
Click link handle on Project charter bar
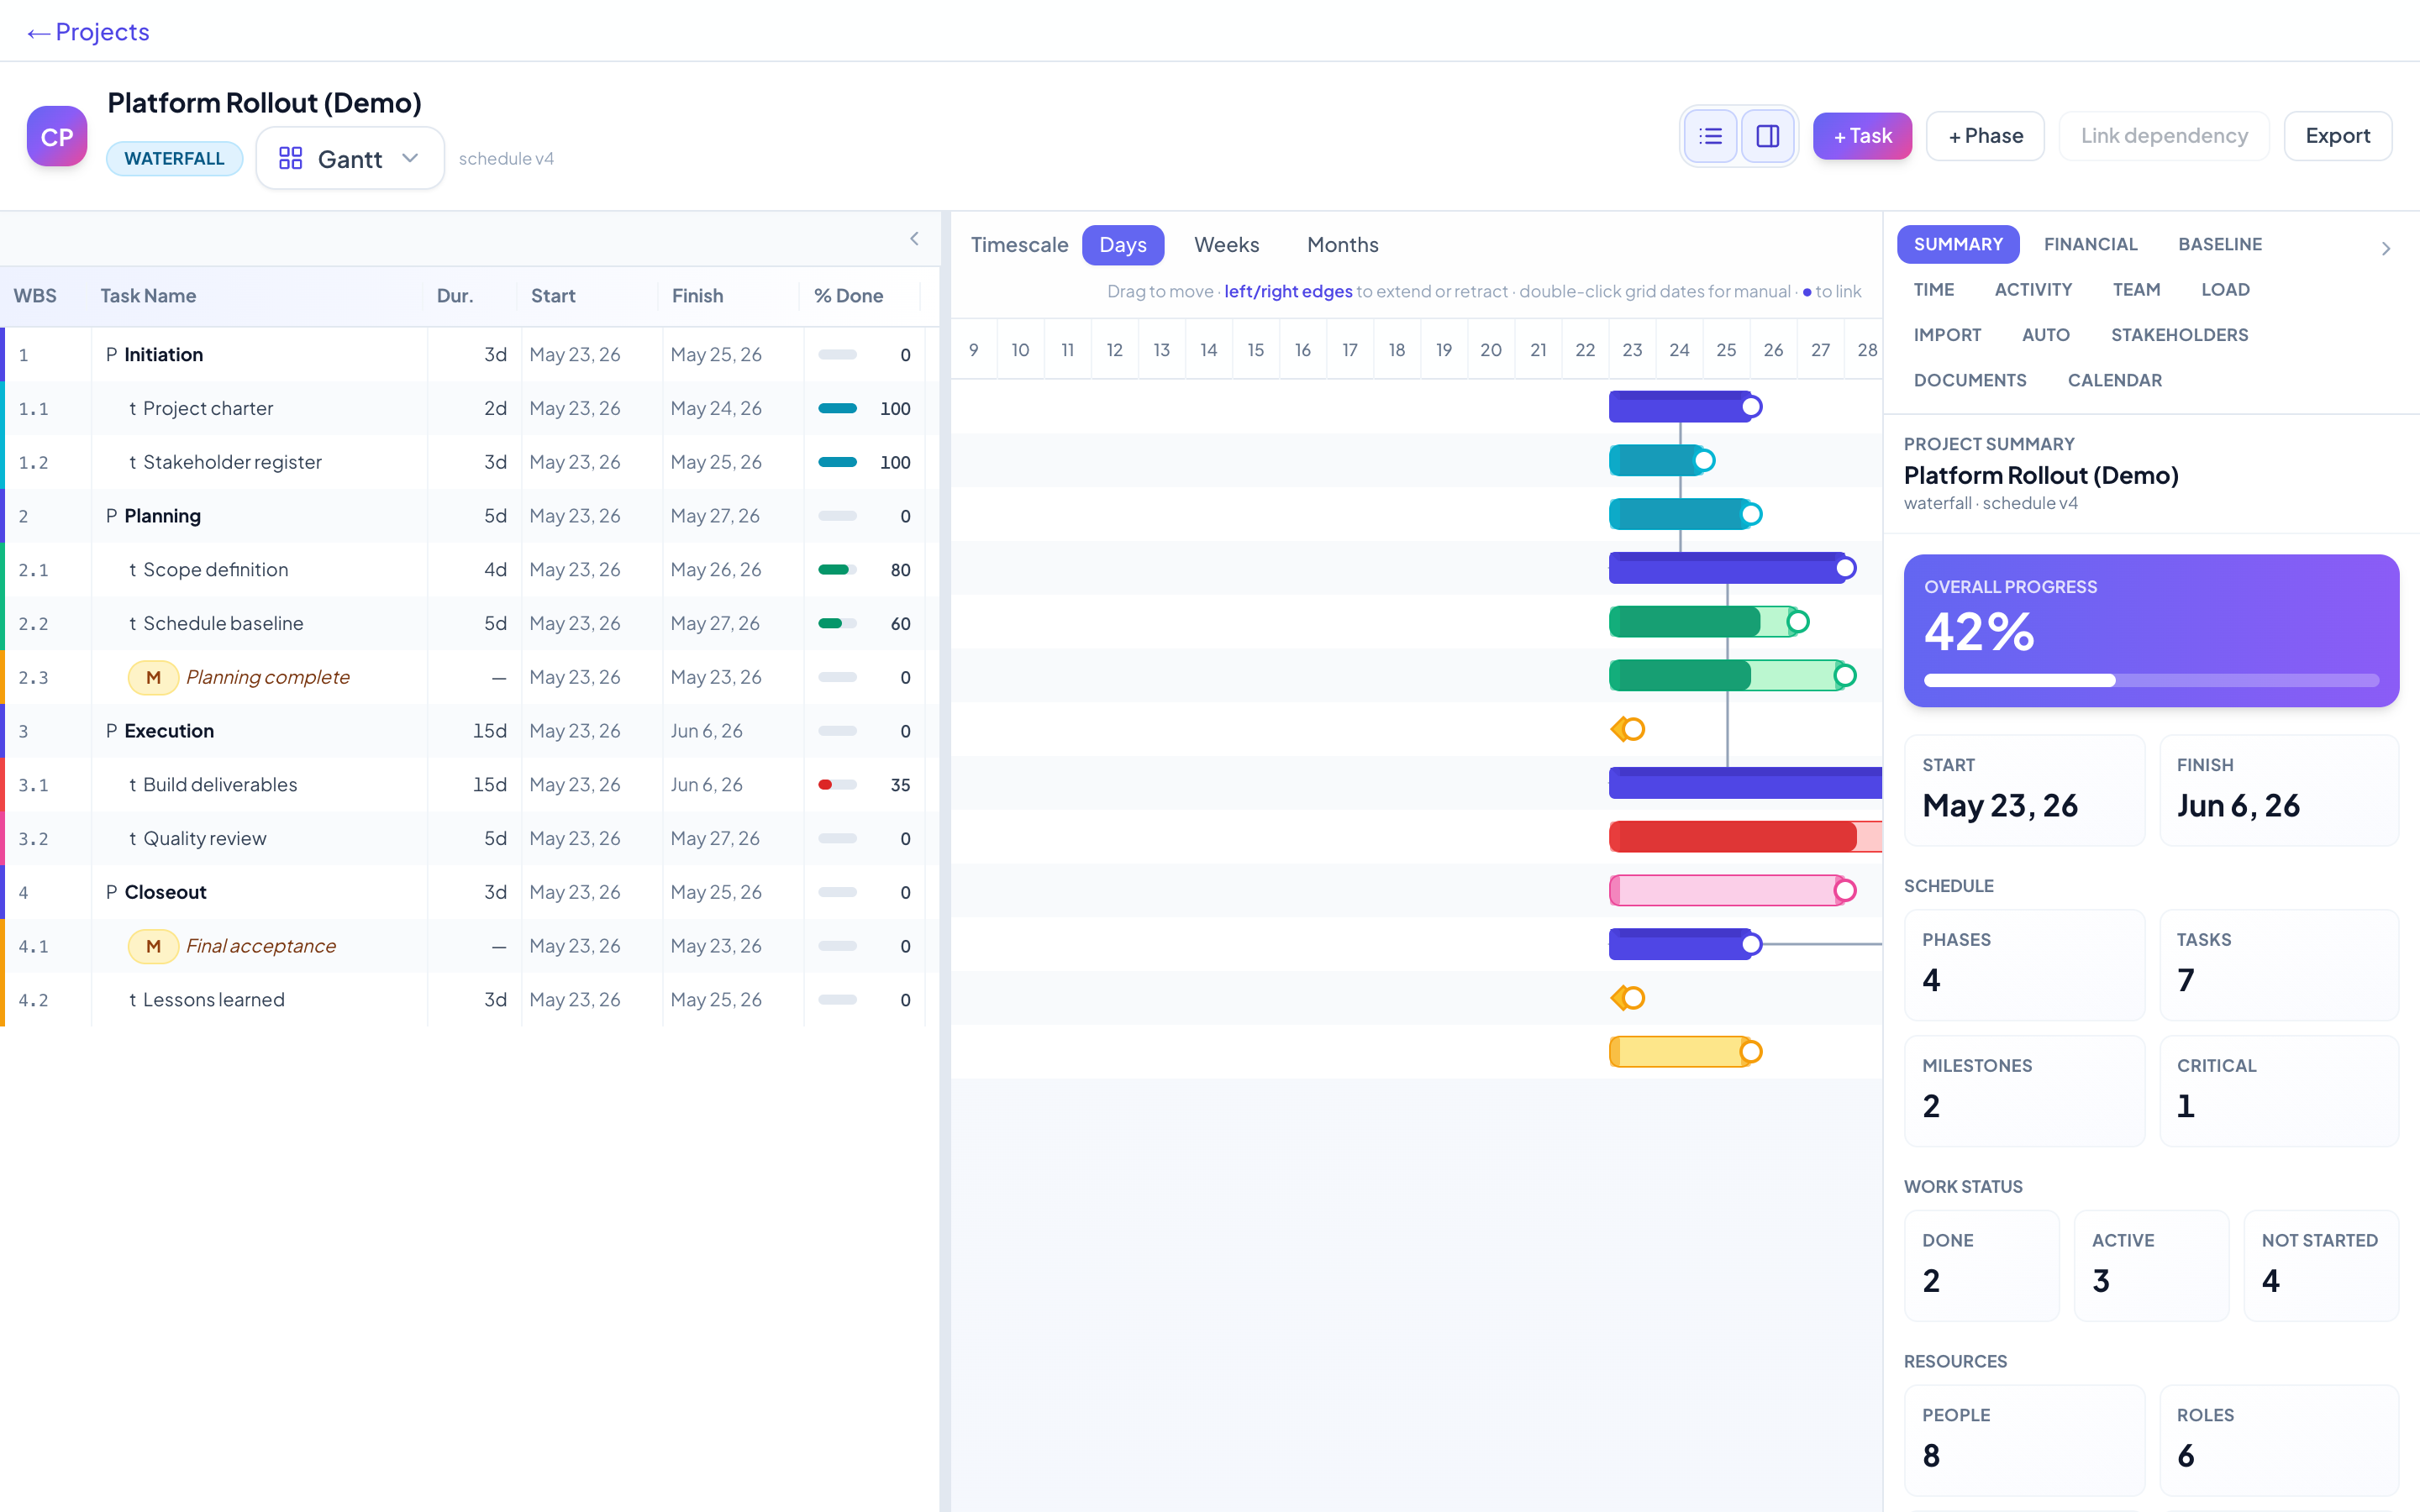(1705, 461)
